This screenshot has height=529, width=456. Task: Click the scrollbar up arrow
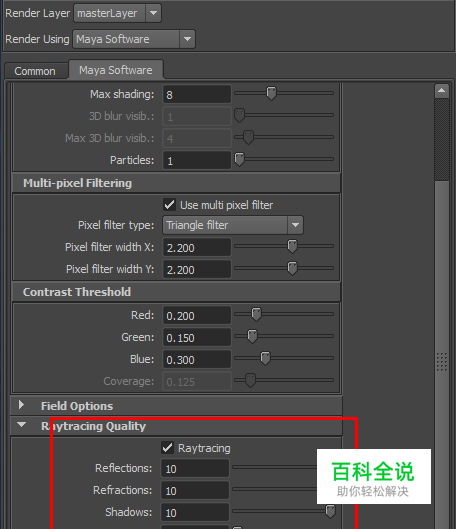[x=441, y=91]
